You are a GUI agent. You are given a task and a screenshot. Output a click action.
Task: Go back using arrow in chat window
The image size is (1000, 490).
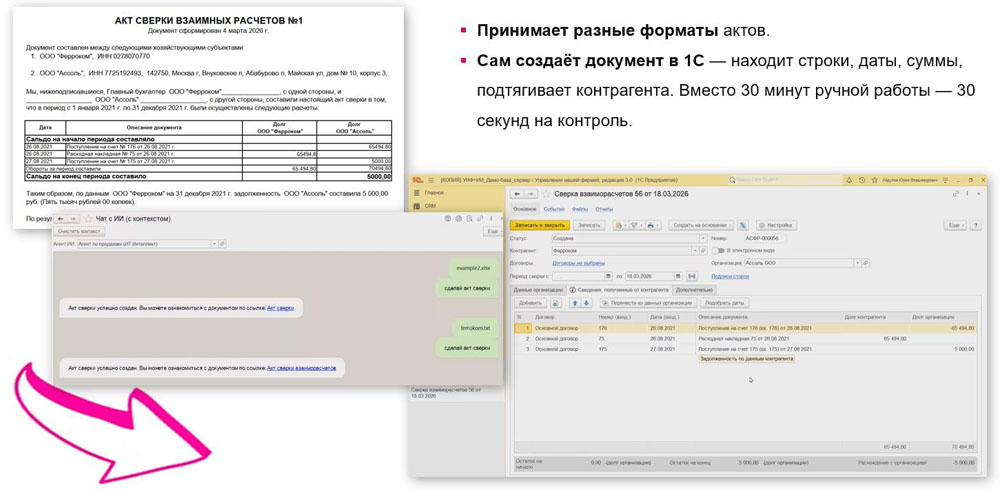pos(61,219)
